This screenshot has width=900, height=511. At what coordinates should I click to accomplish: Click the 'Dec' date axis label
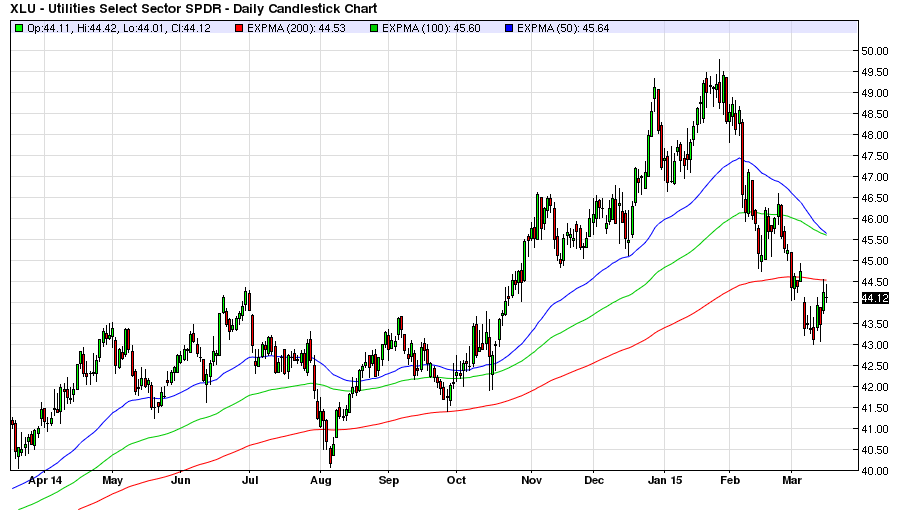click(594, 481)
